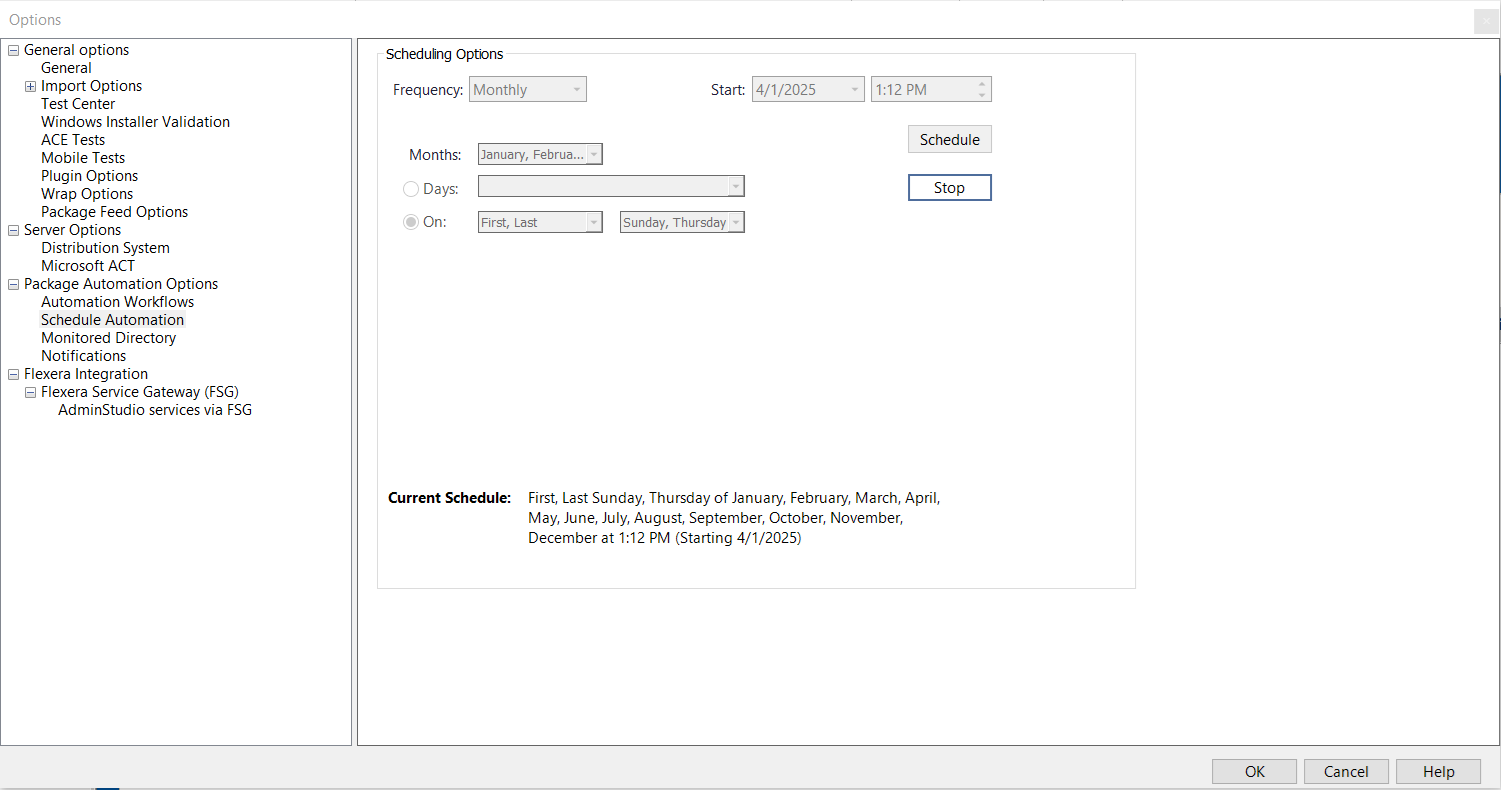The image size is (1501, 790).
Task: Collapse the Flexera Integration tree node
Action: tap(13, 374)
